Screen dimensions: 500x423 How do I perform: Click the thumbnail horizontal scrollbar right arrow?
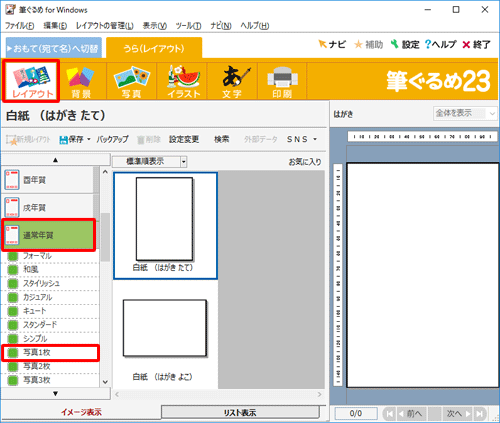(319, 394)
